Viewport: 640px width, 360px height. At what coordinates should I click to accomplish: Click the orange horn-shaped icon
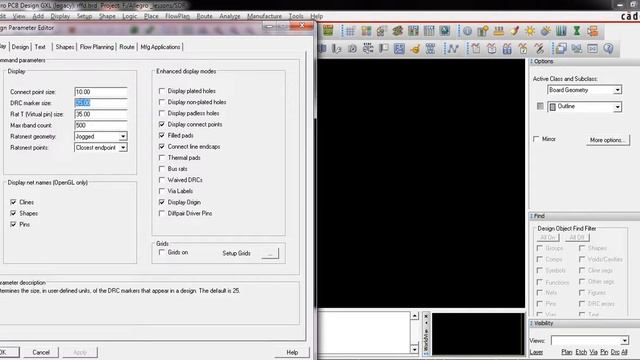(415, 49)
